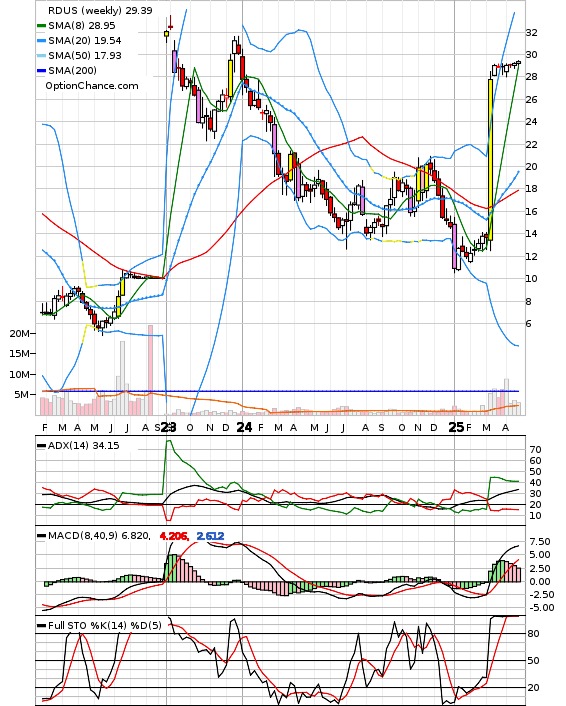Screen dimensions: 566x706
Task: Click the 32 price level axis label
Action: pyautogui.click(x=531, y=32)
